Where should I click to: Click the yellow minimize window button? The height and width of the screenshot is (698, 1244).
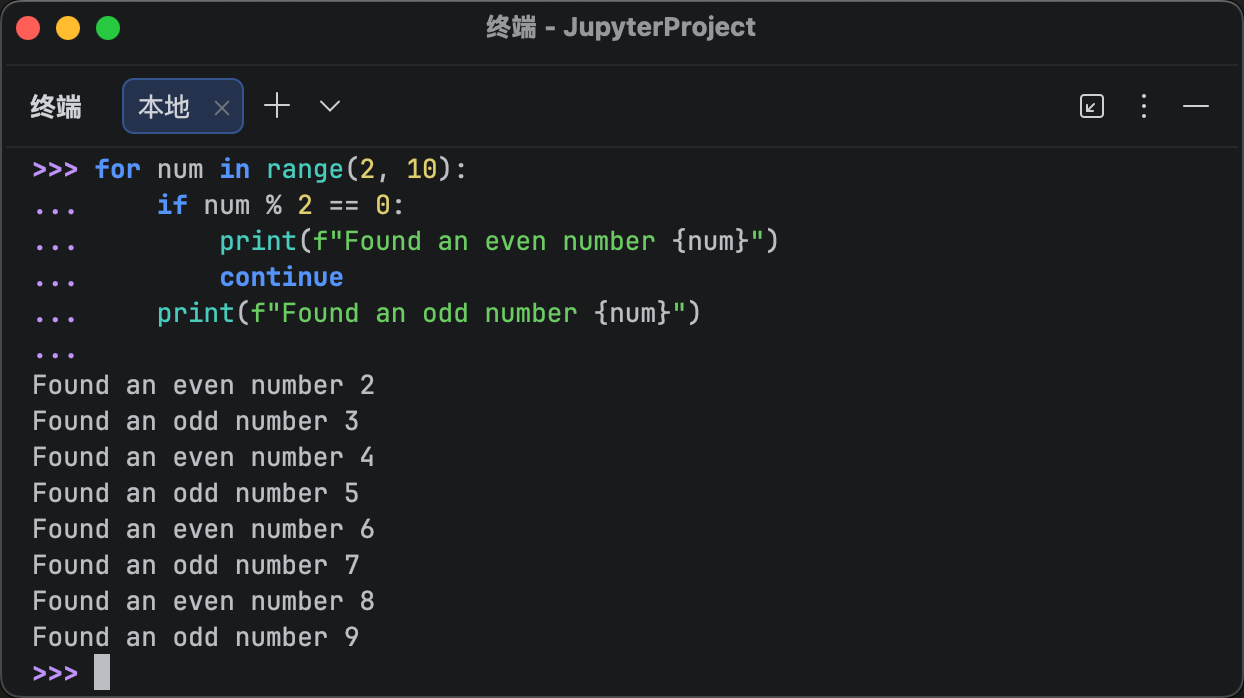tap(68, 28)
